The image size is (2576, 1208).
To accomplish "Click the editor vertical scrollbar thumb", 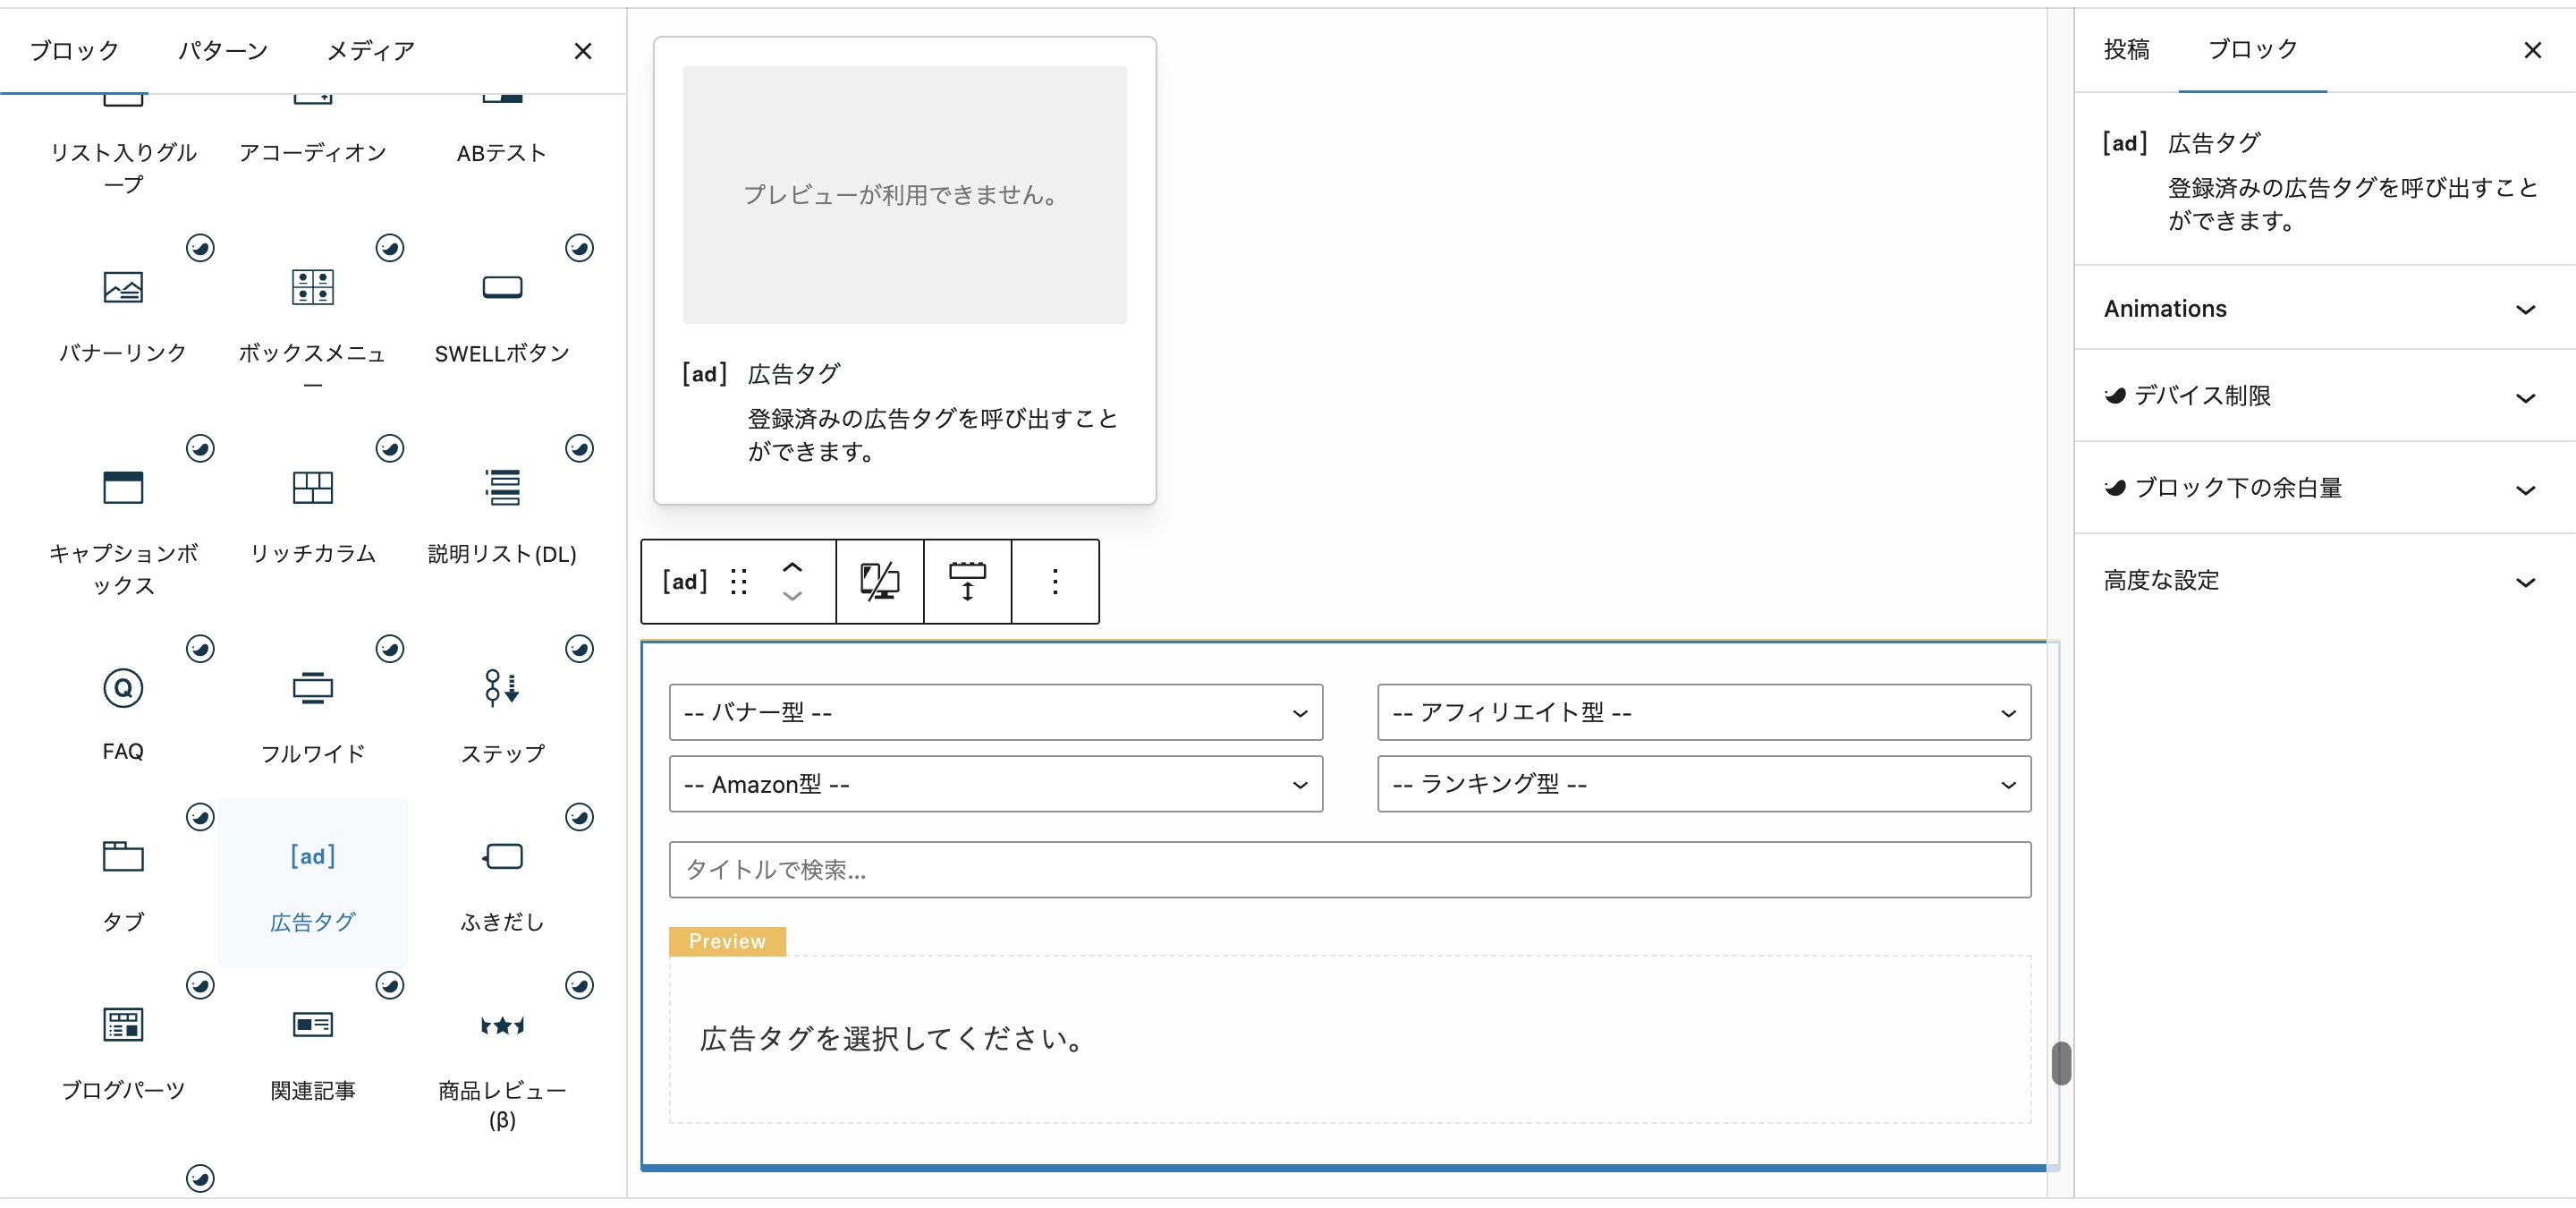I will [2060, 1062].
